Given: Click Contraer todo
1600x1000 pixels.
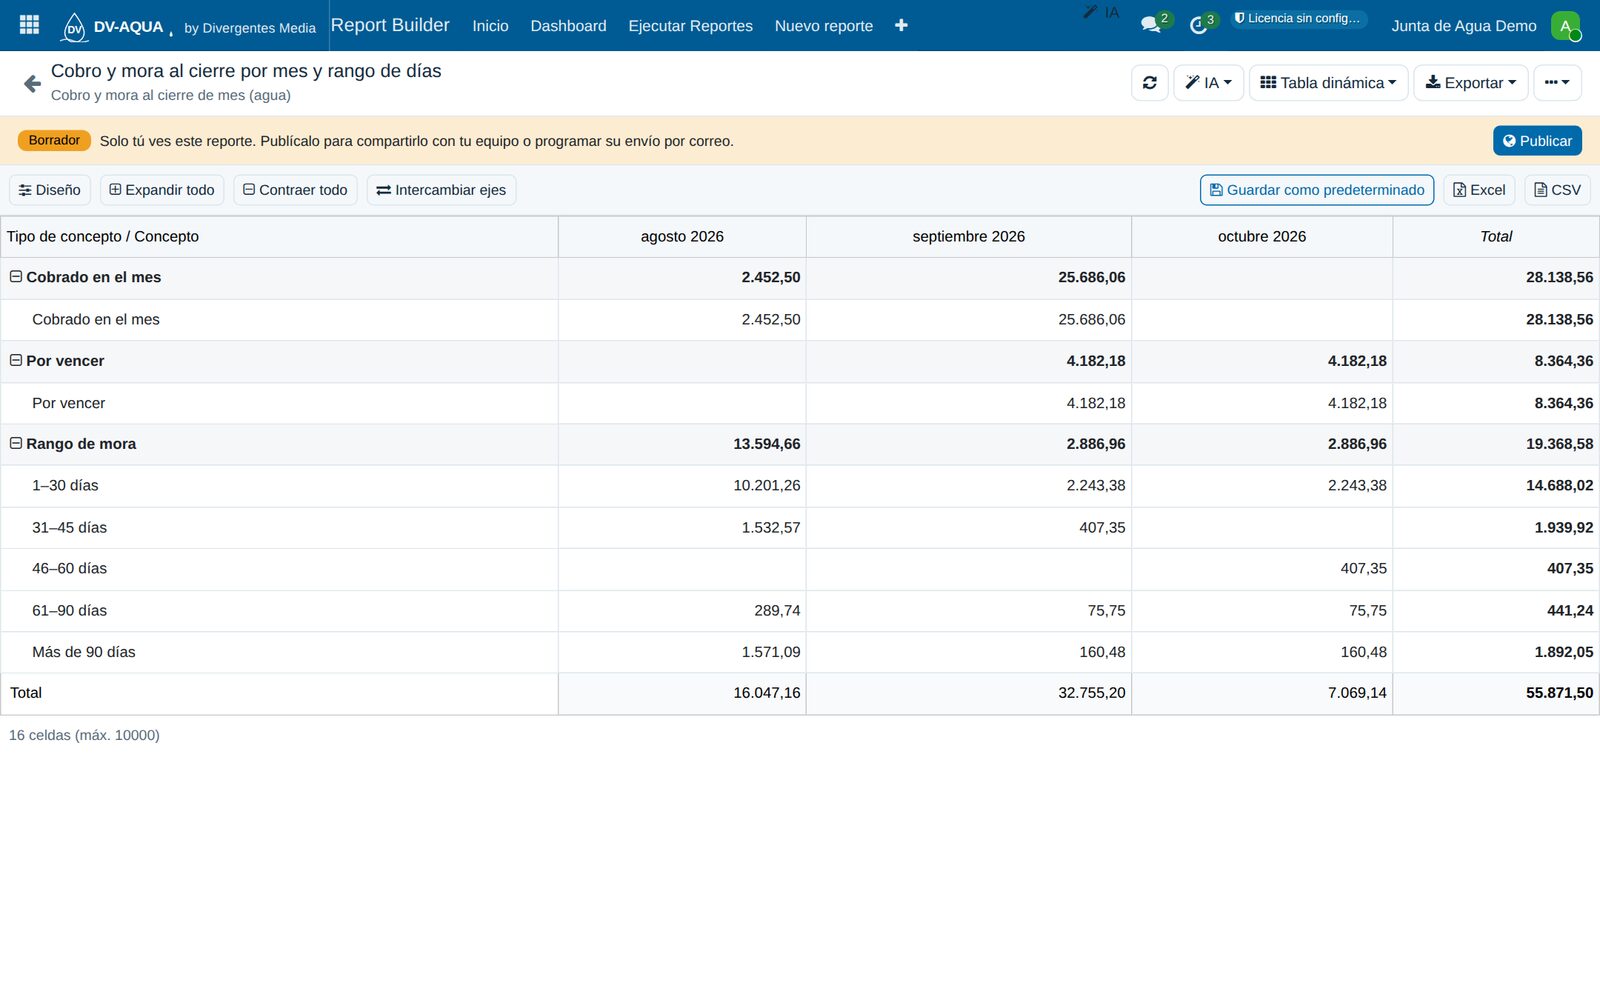Looking at the screenshot, I should [x=295, y=190].
